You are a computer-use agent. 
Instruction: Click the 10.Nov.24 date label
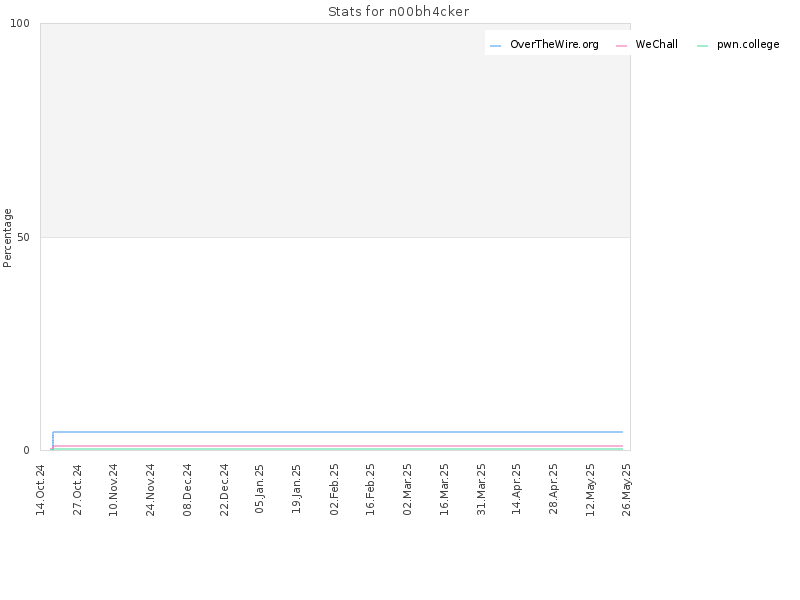(113, 490)
